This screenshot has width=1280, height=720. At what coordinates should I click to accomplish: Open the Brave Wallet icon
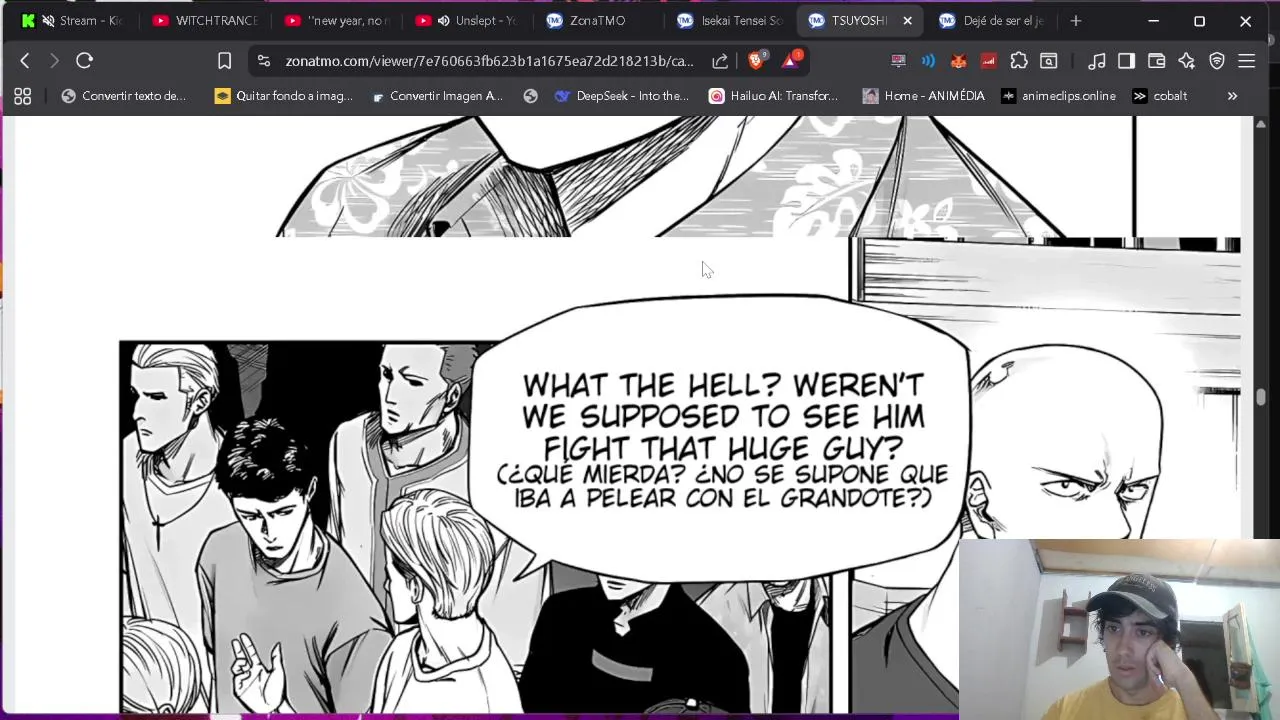coord(1156,61)
